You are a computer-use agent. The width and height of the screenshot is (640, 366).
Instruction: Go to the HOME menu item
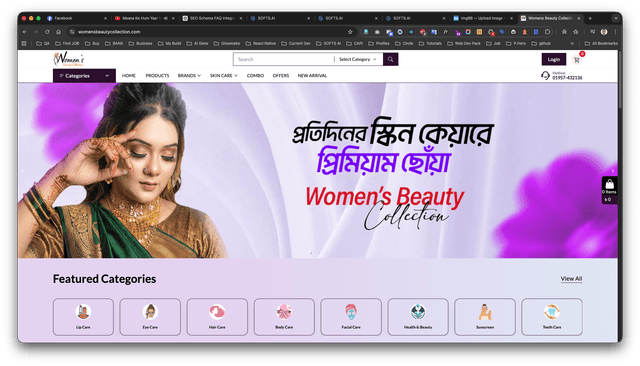click(x=129, y=76)
